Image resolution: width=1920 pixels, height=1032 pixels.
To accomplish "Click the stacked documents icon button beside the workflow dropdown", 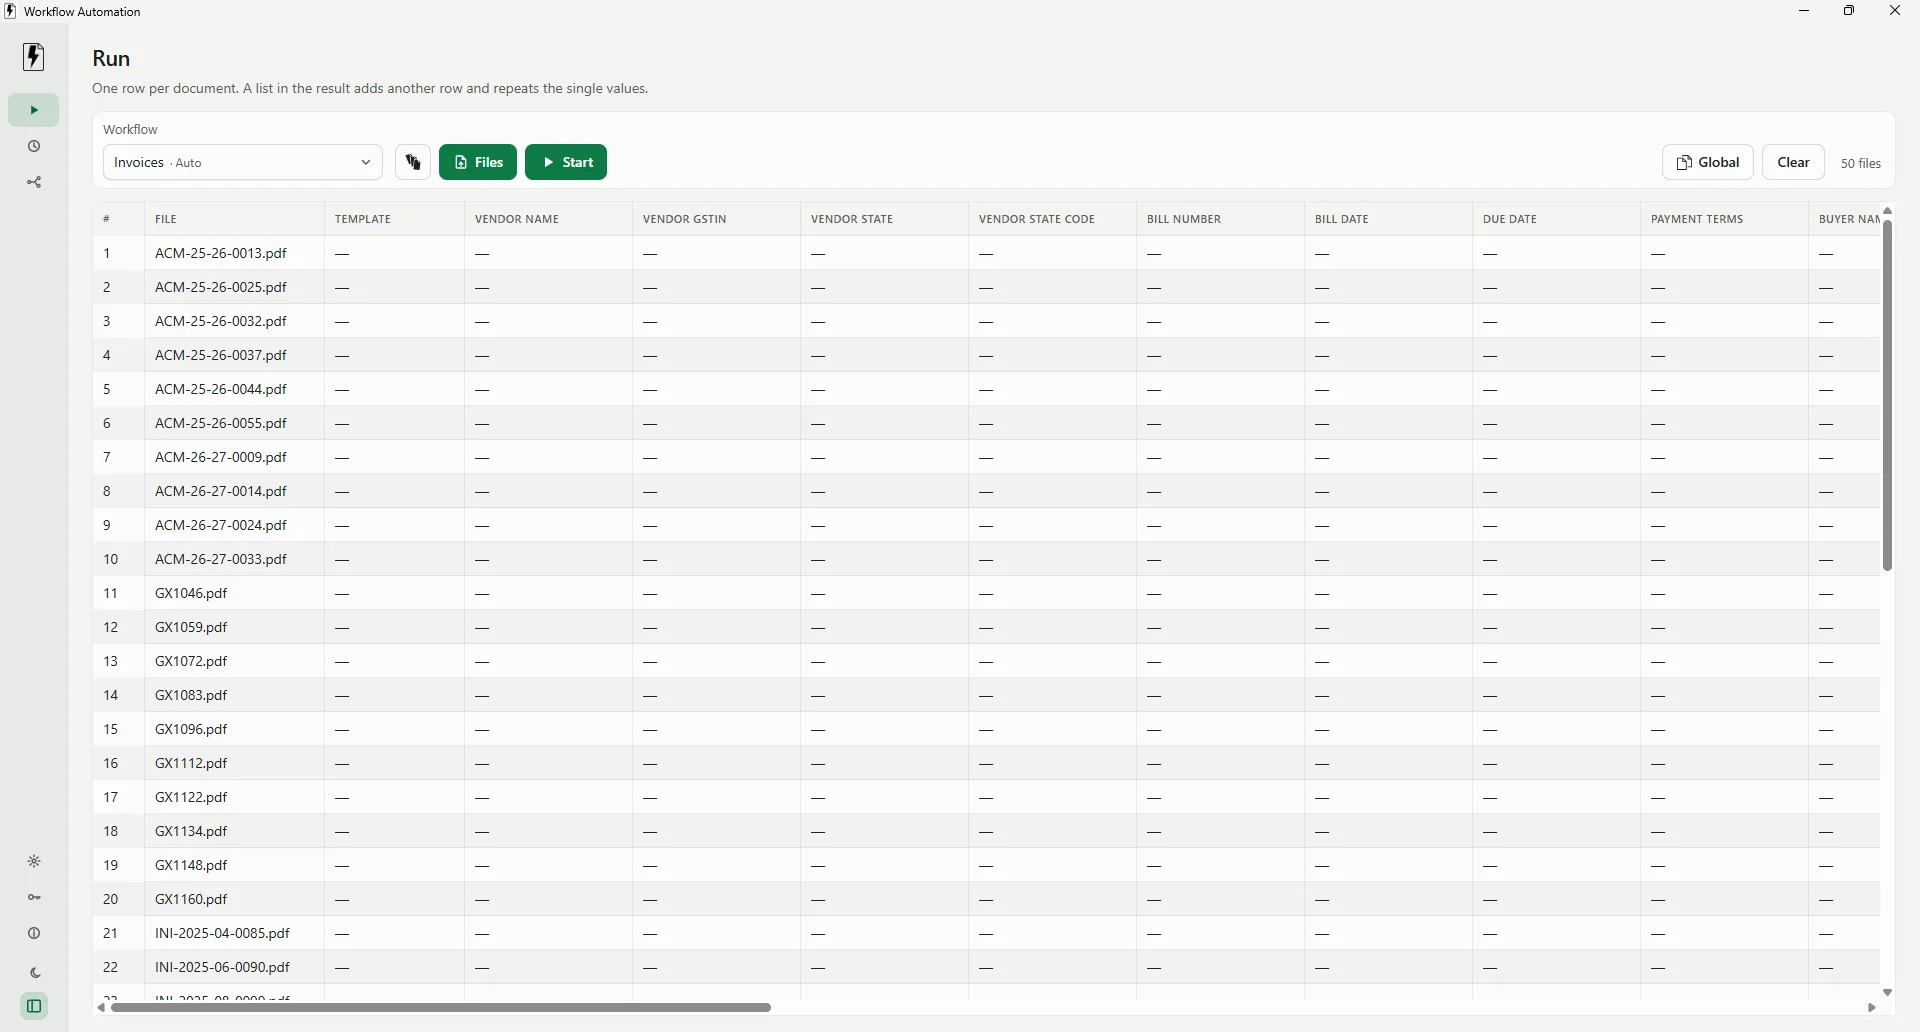I will pyautogui.click(x=413, y=162).
